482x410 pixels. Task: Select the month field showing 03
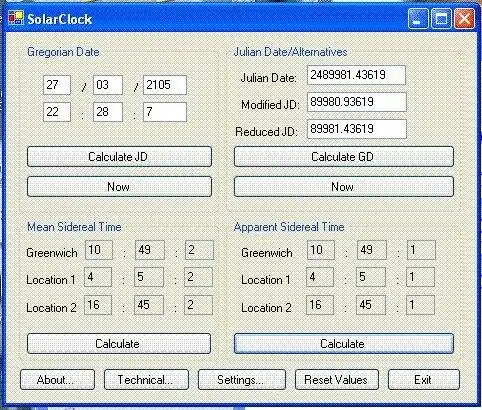click(x=108, y=85)
